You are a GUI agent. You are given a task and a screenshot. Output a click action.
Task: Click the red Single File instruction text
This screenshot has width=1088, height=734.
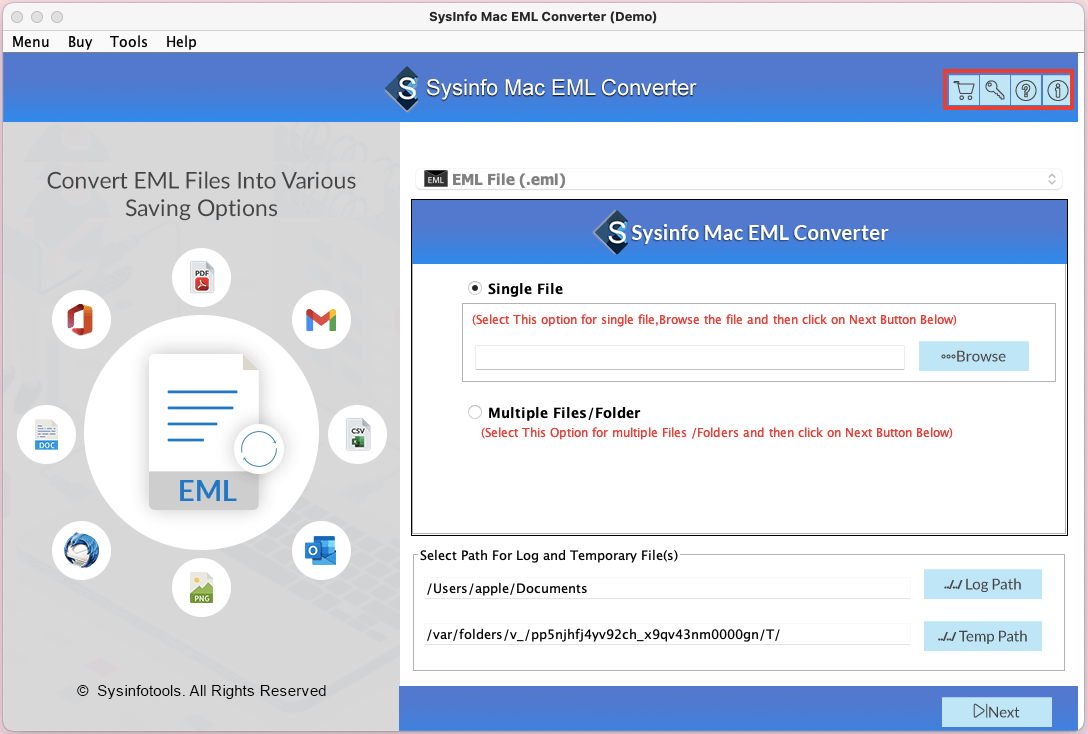pyautogui.click(x=714, y=320)
